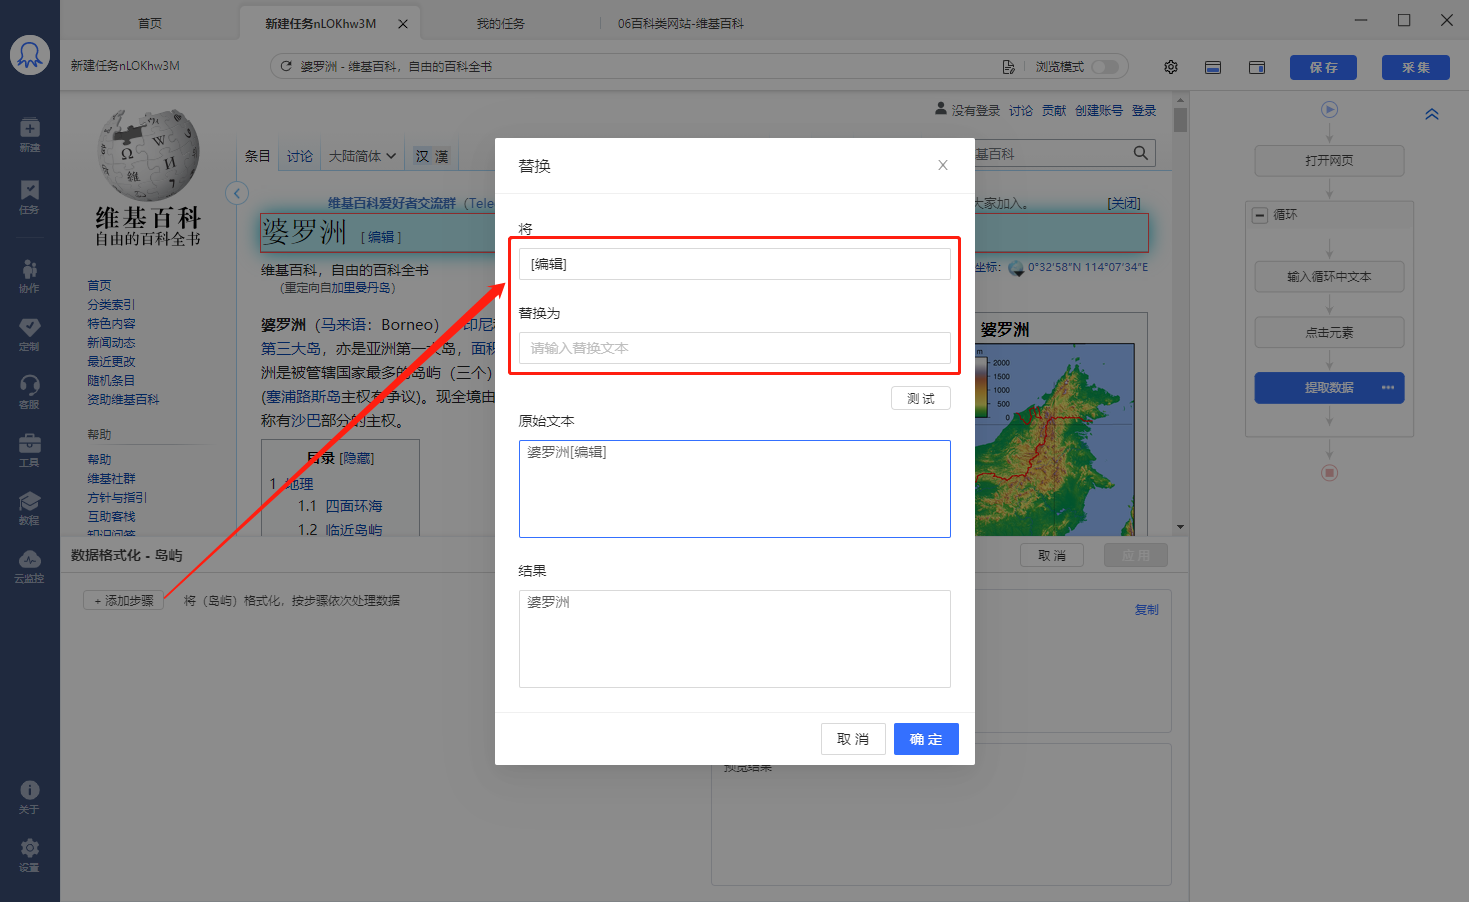Click the 登录 link on Wikipedia page
This screenshot has height=902, width=1469.
coord(1144,111)
